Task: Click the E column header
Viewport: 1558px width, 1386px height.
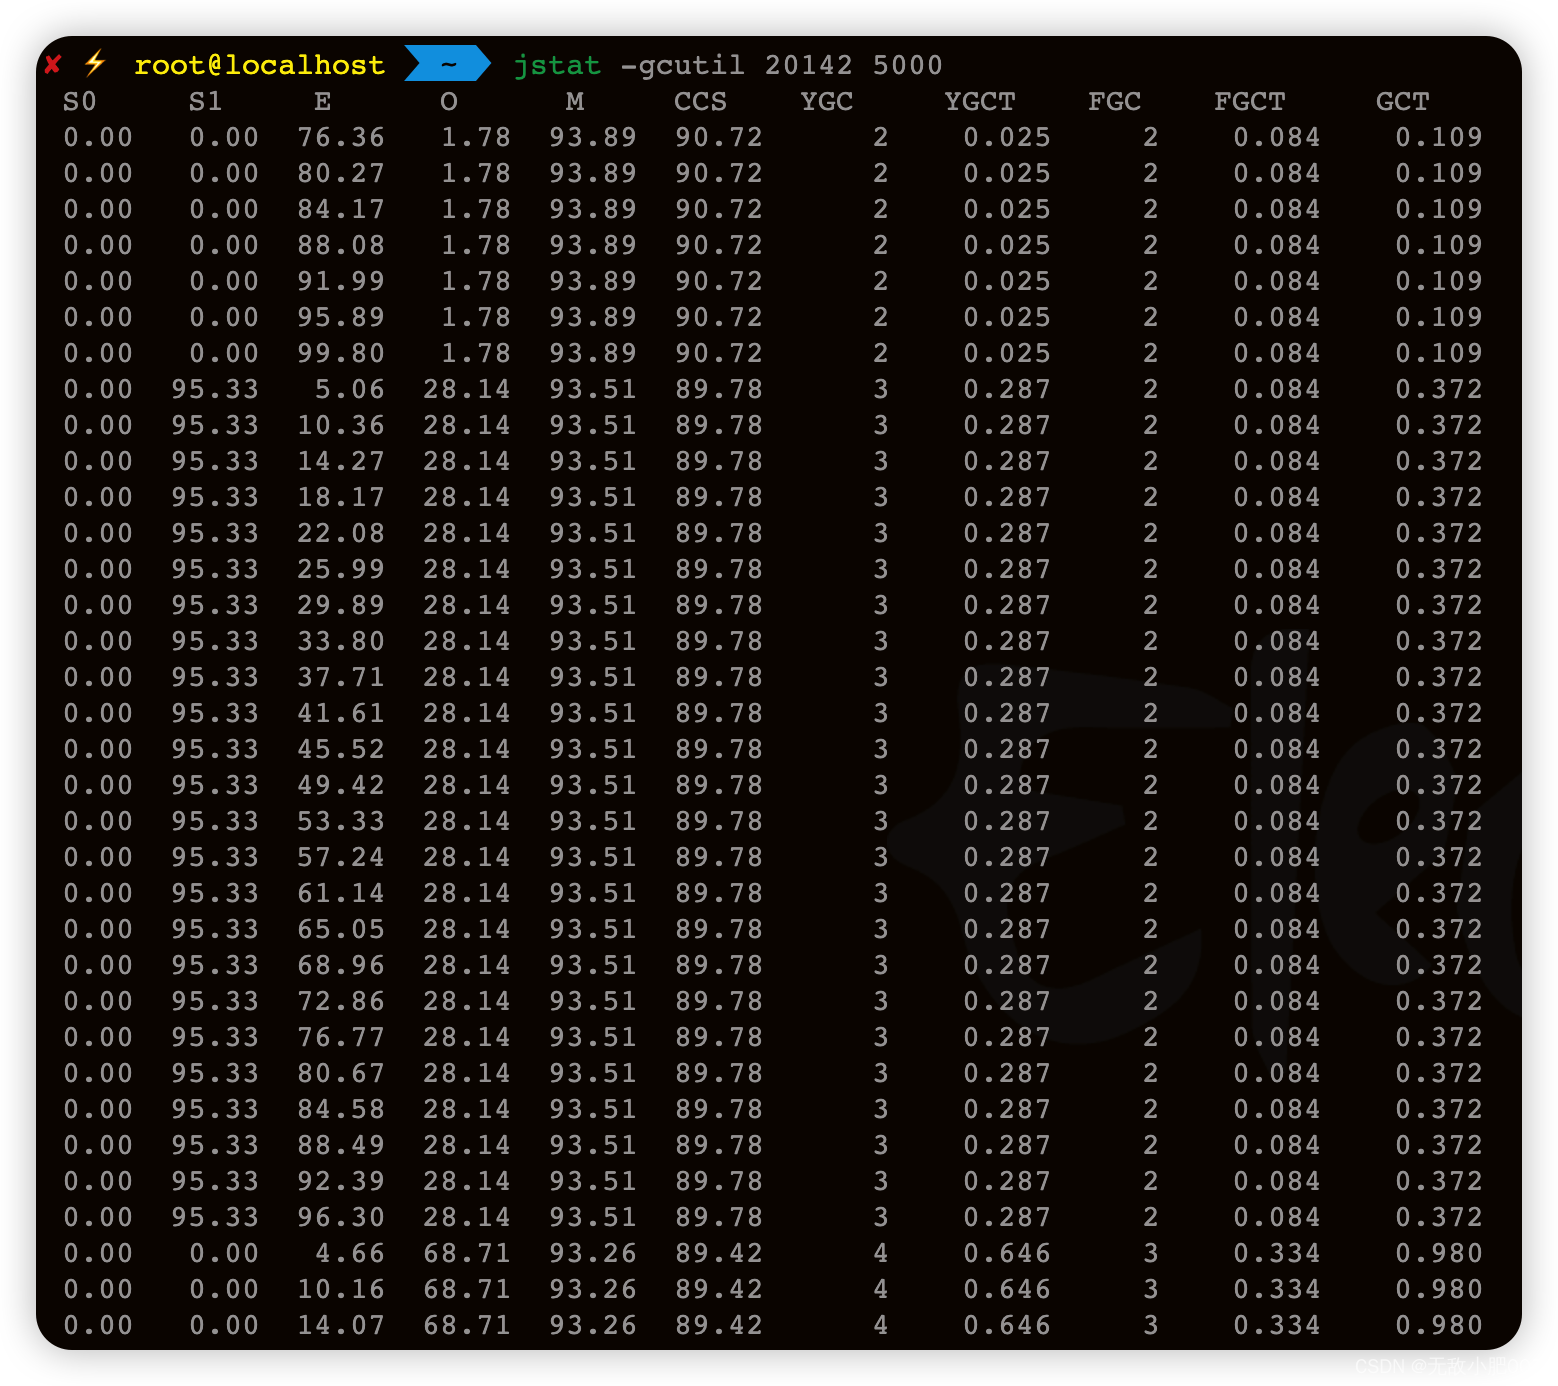Action: coord(323,101)
